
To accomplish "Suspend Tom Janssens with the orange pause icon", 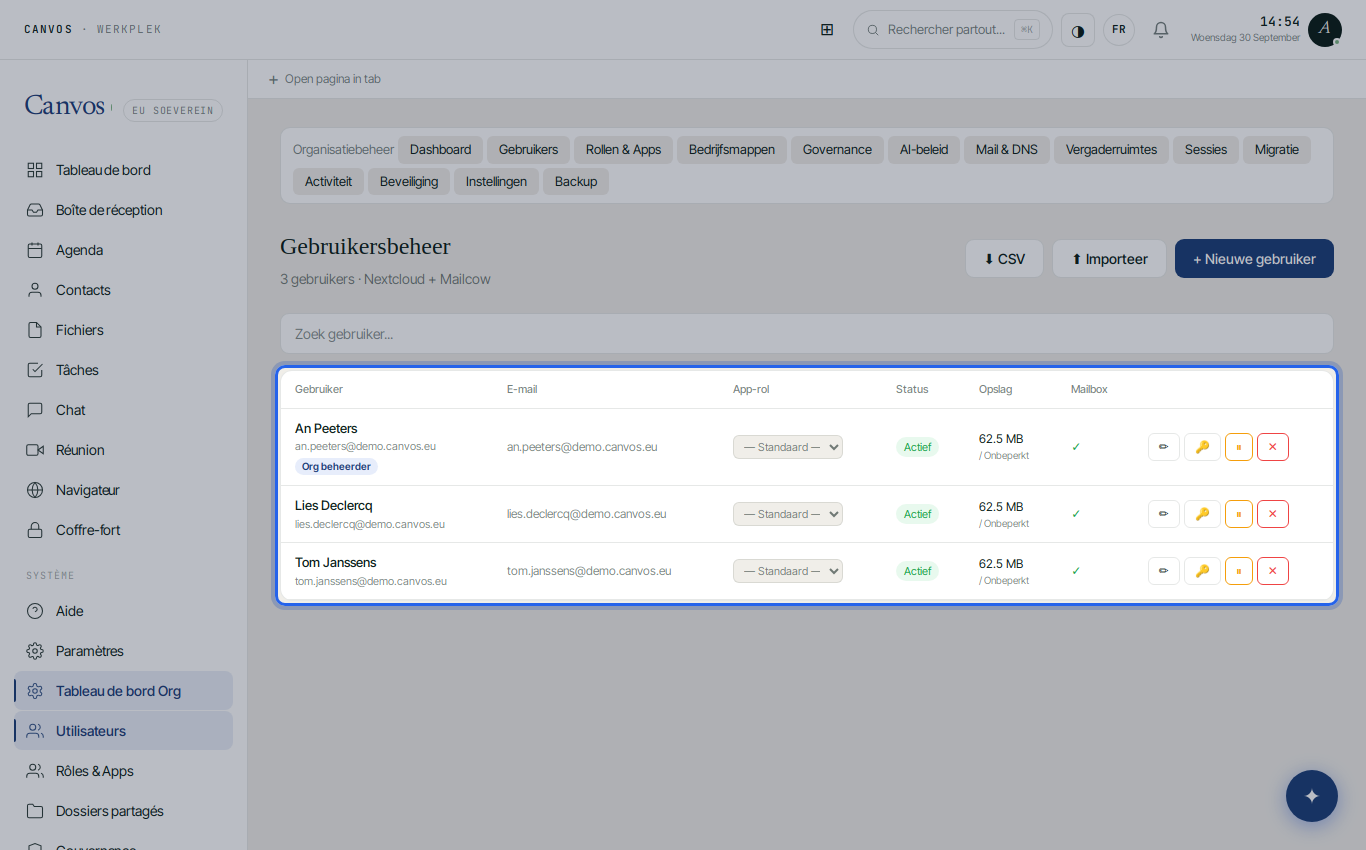I will [x=1239, y=571].
